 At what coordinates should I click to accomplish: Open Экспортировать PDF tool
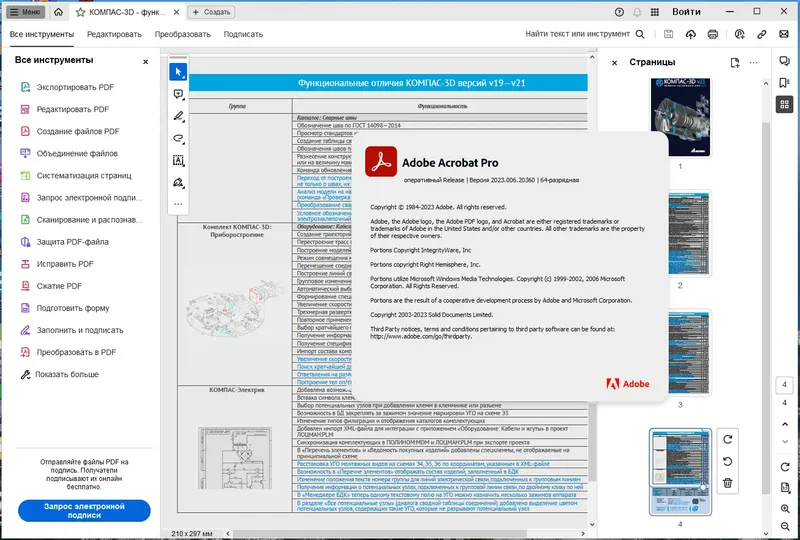coord(67,87)
